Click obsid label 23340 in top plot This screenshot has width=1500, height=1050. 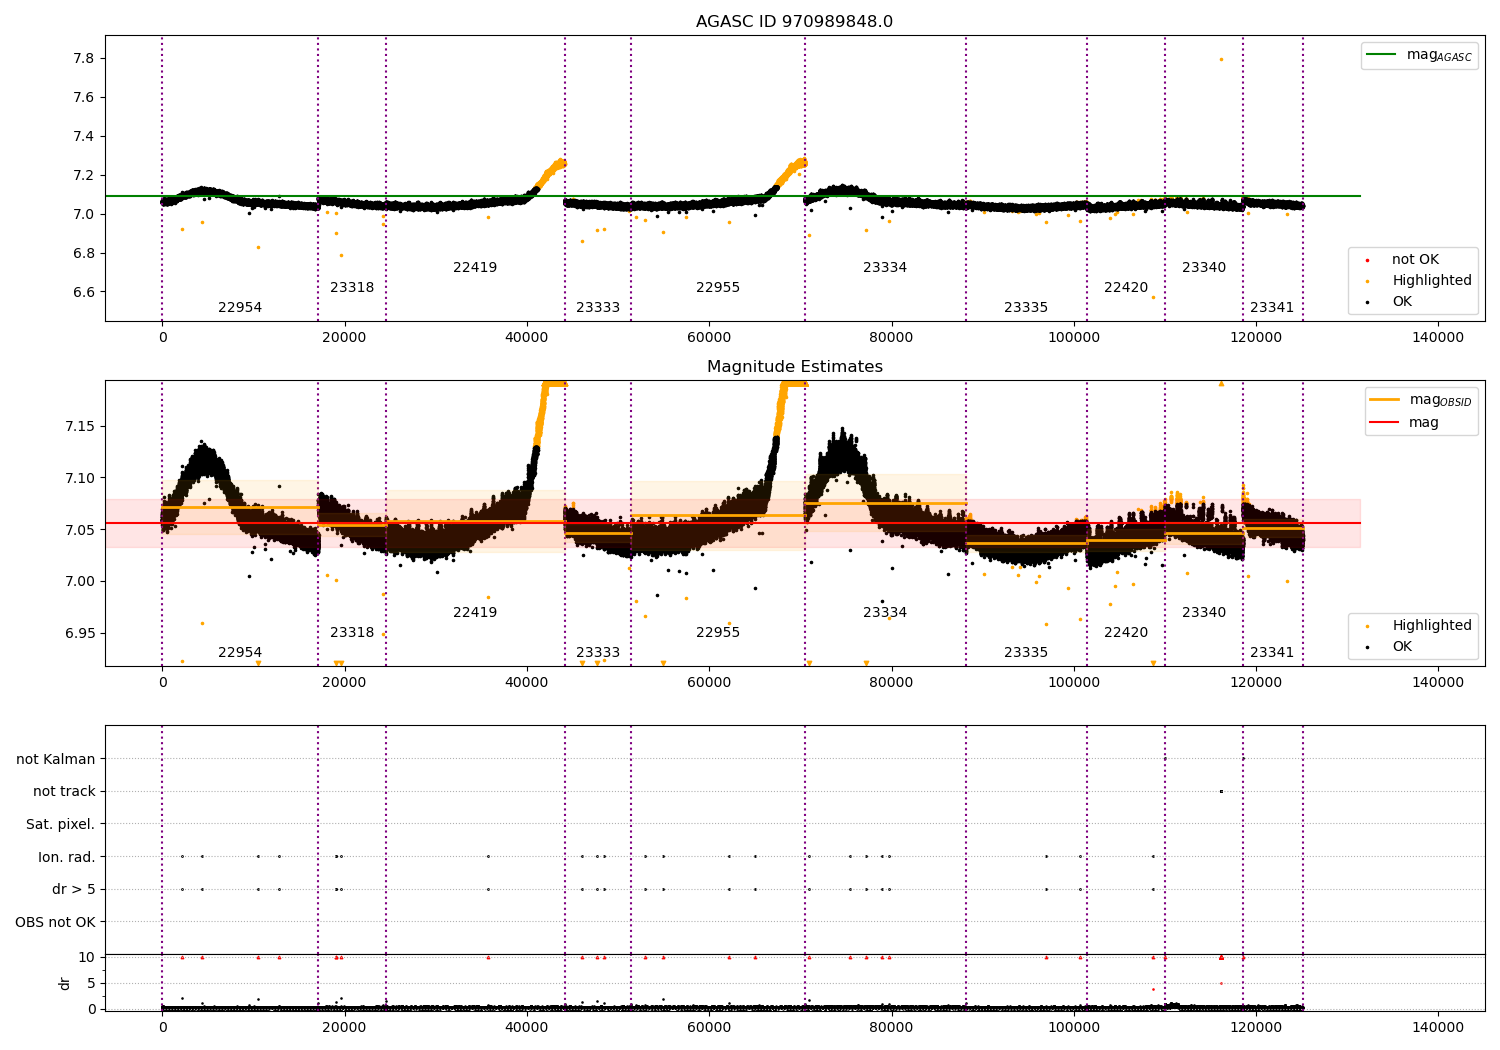click(1204, 268)
